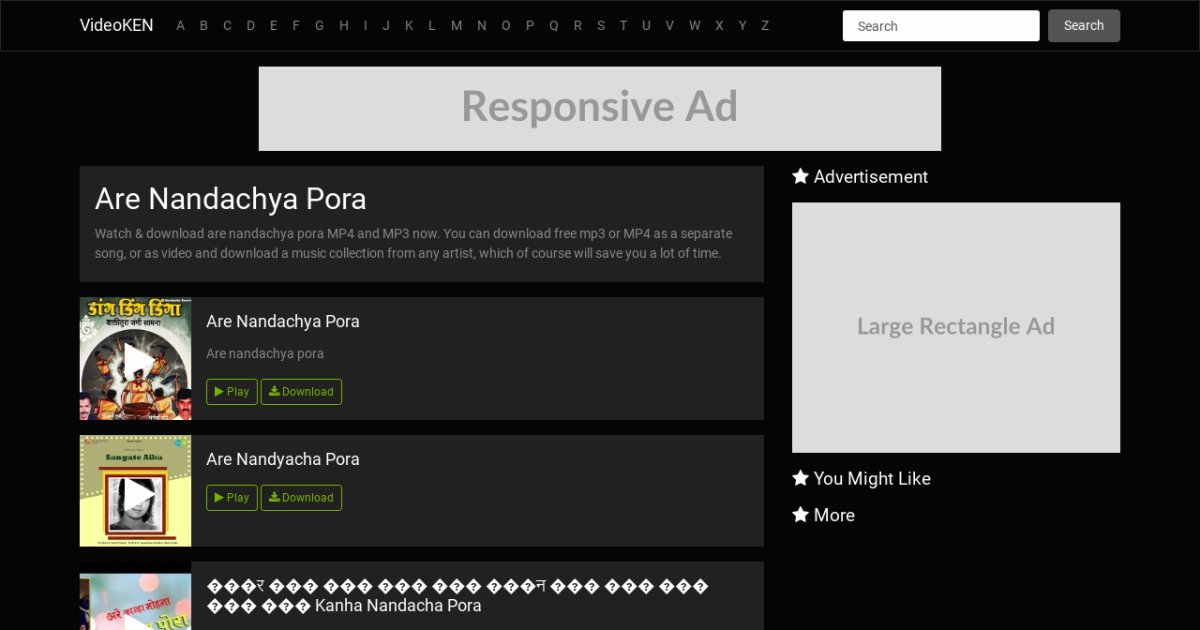Click the star icon beside More
Viewport: 1200px width, 630px height.
(x=800, y=514)
